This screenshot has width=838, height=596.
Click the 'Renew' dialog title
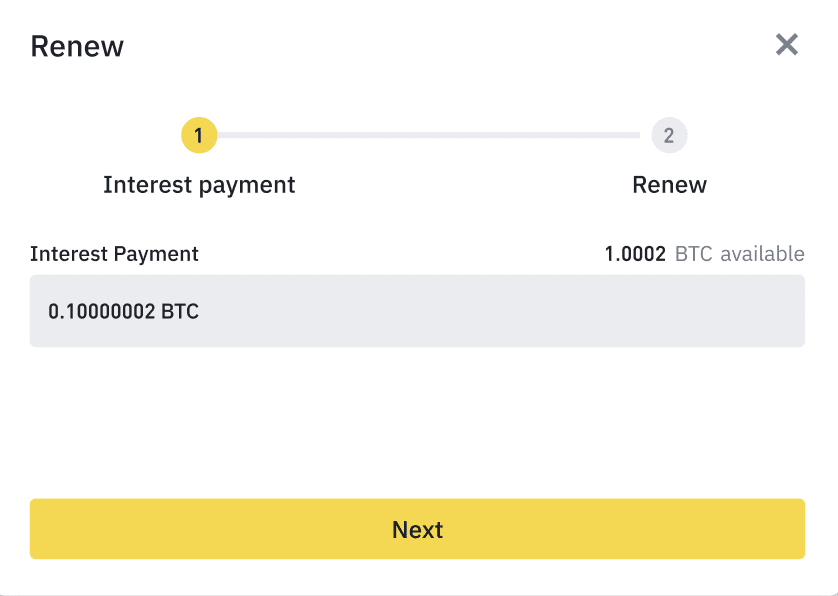tap(77, 46)
